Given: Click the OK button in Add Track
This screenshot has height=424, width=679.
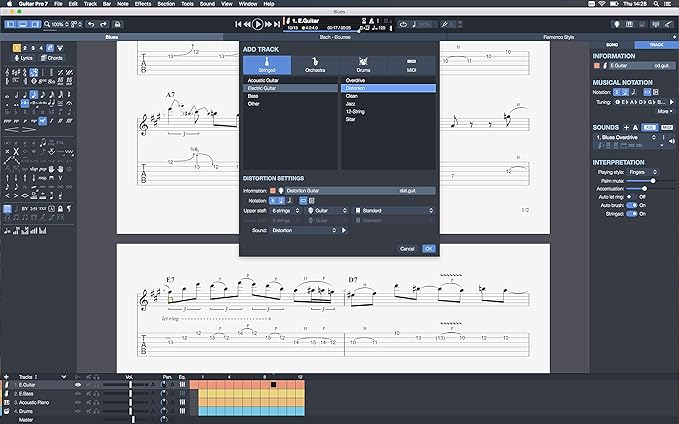Looking at the screenshot, I should click(428, 248).
